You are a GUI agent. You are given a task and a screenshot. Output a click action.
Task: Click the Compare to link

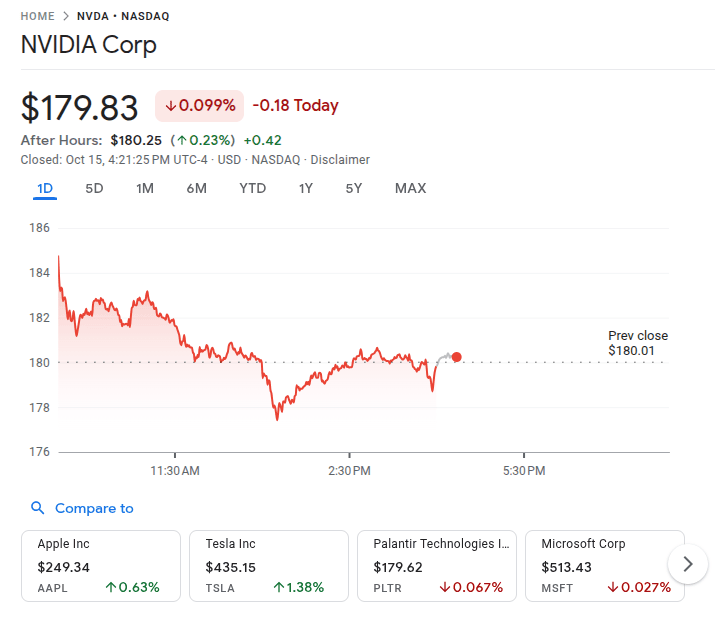[94, 508]
